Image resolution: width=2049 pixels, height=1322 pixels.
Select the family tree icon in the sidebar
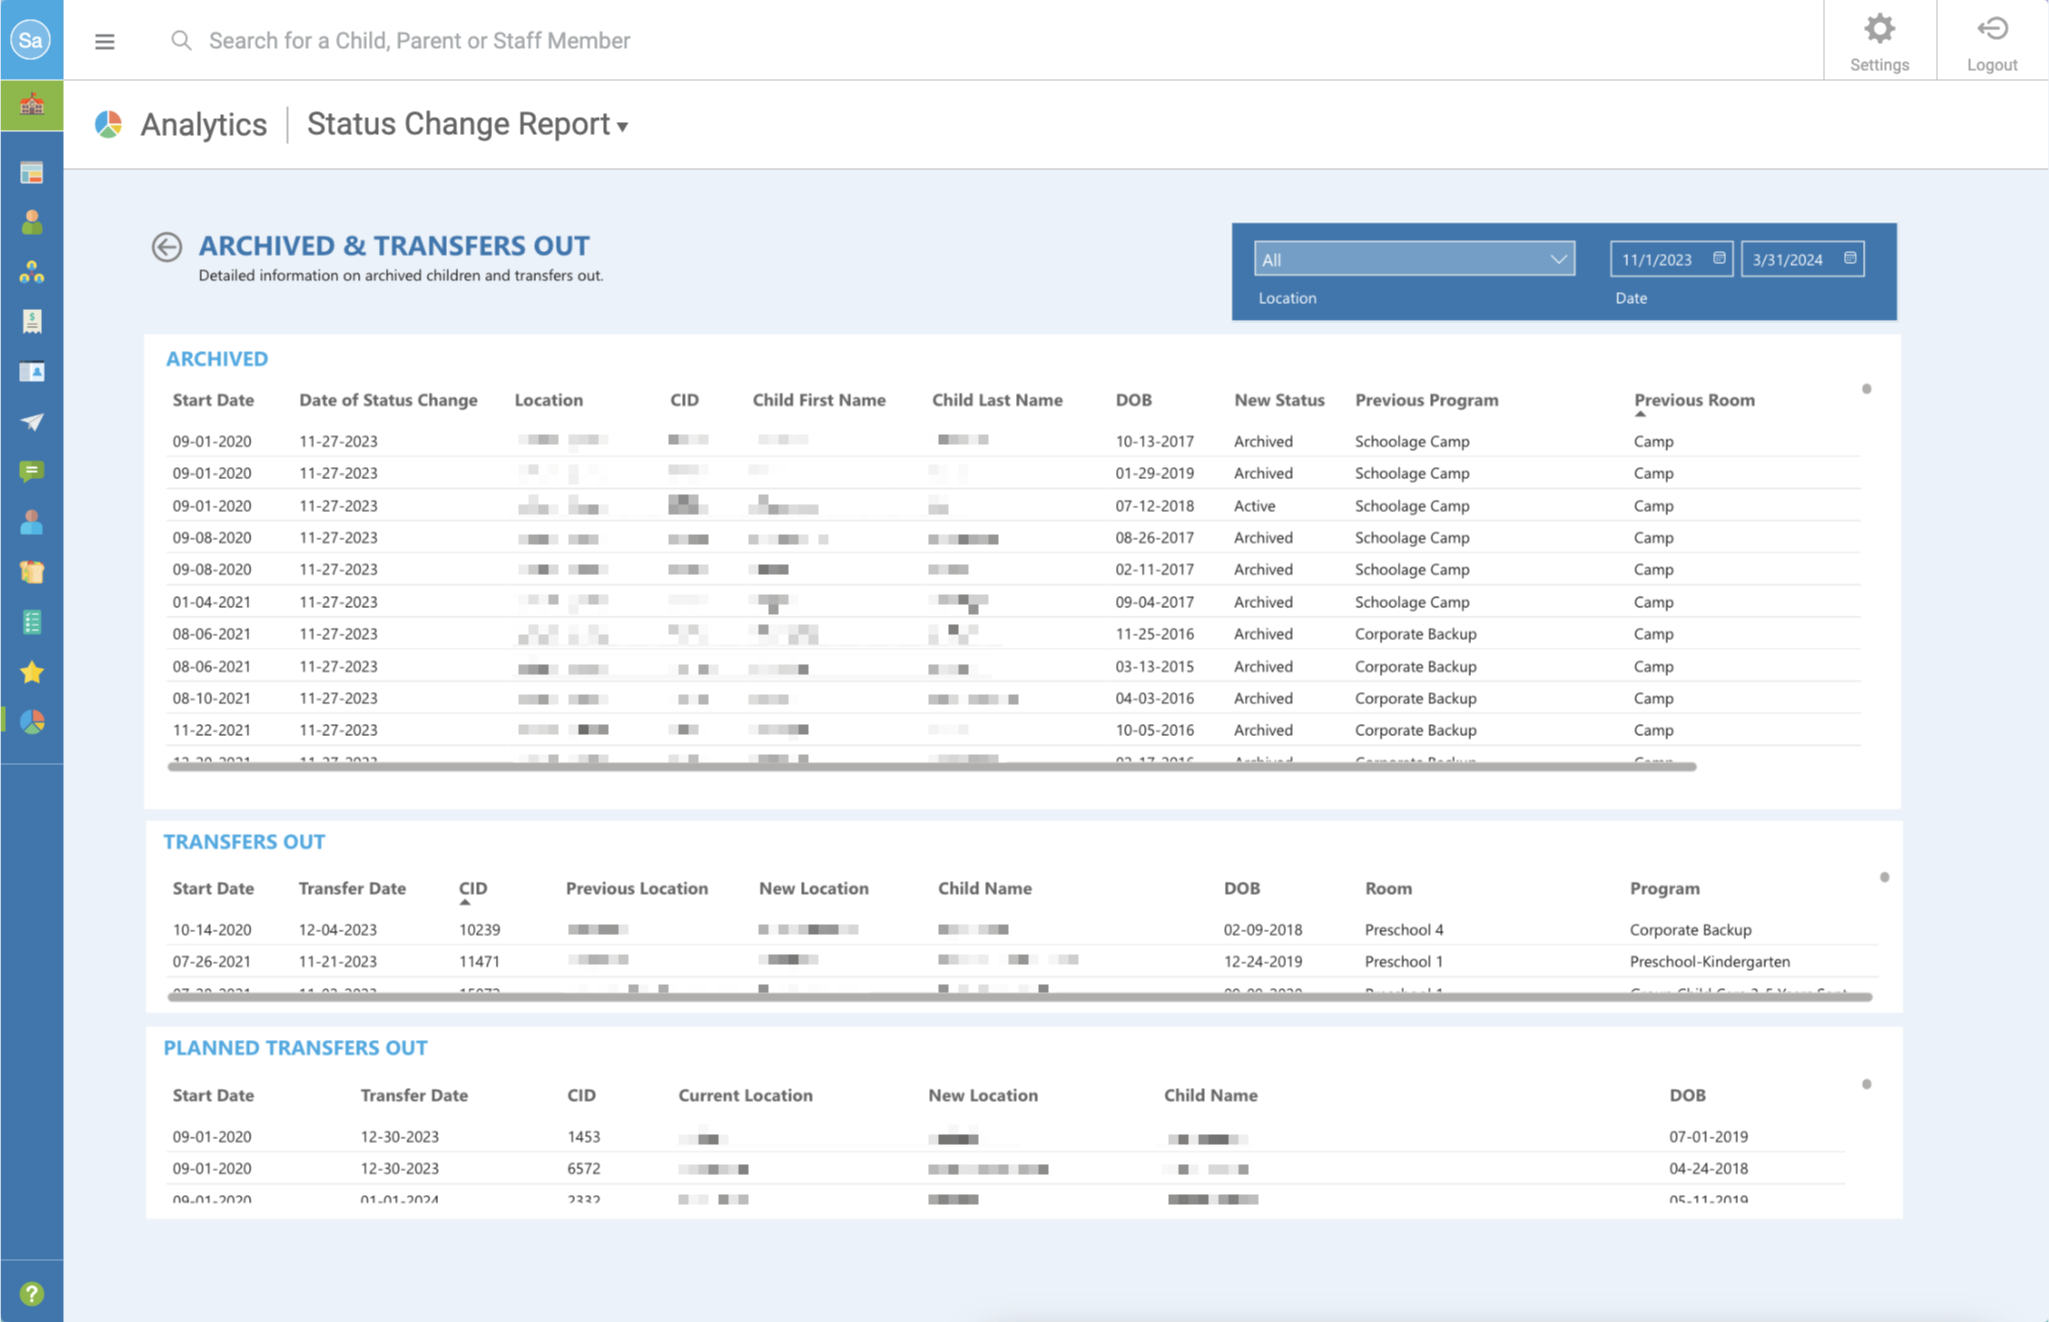32,270
